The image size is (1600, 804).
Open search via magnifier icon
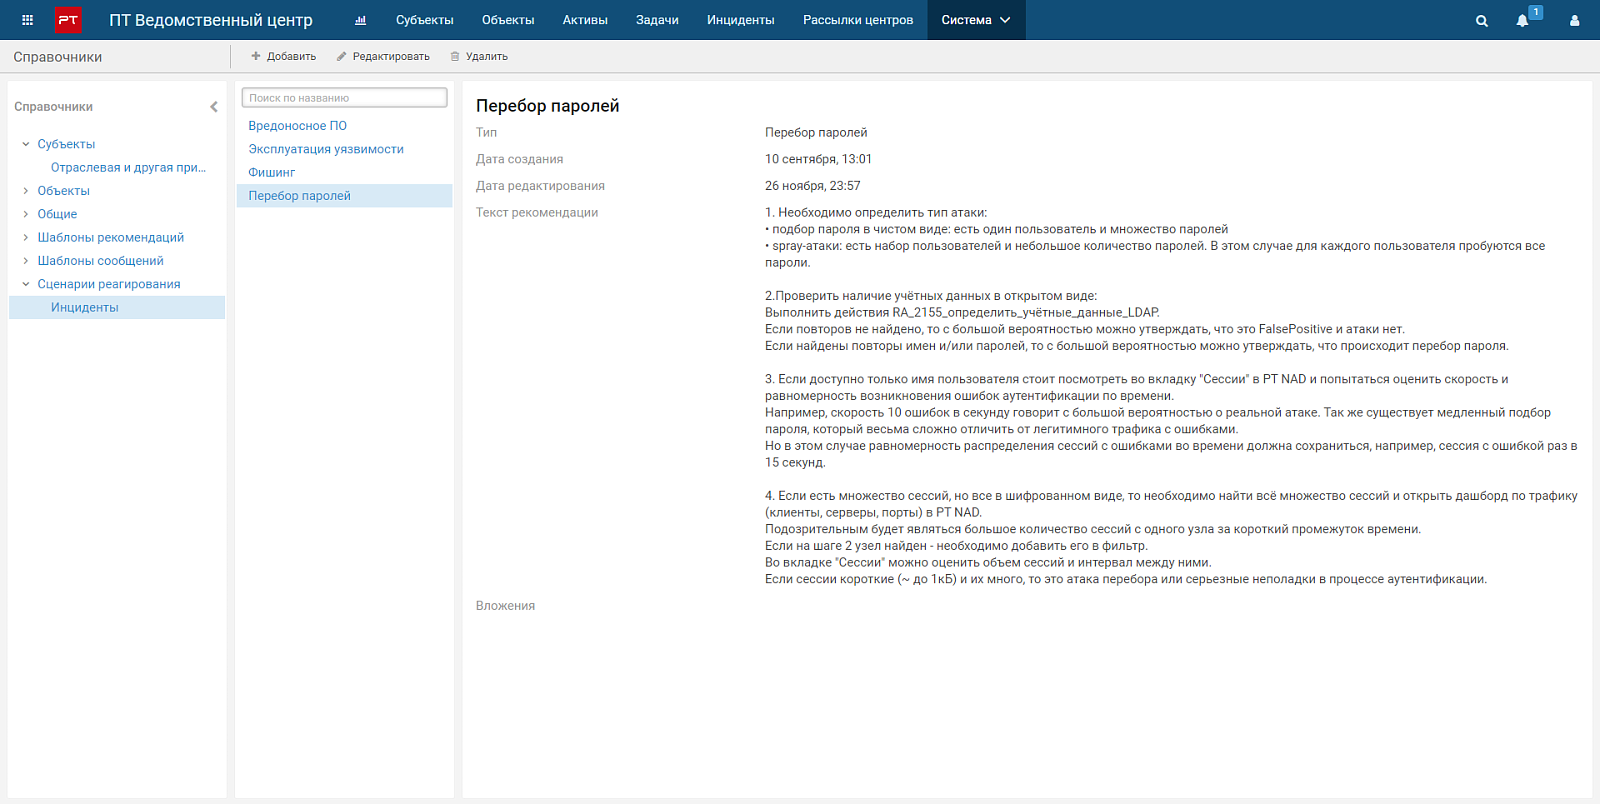pos(1482,20)
